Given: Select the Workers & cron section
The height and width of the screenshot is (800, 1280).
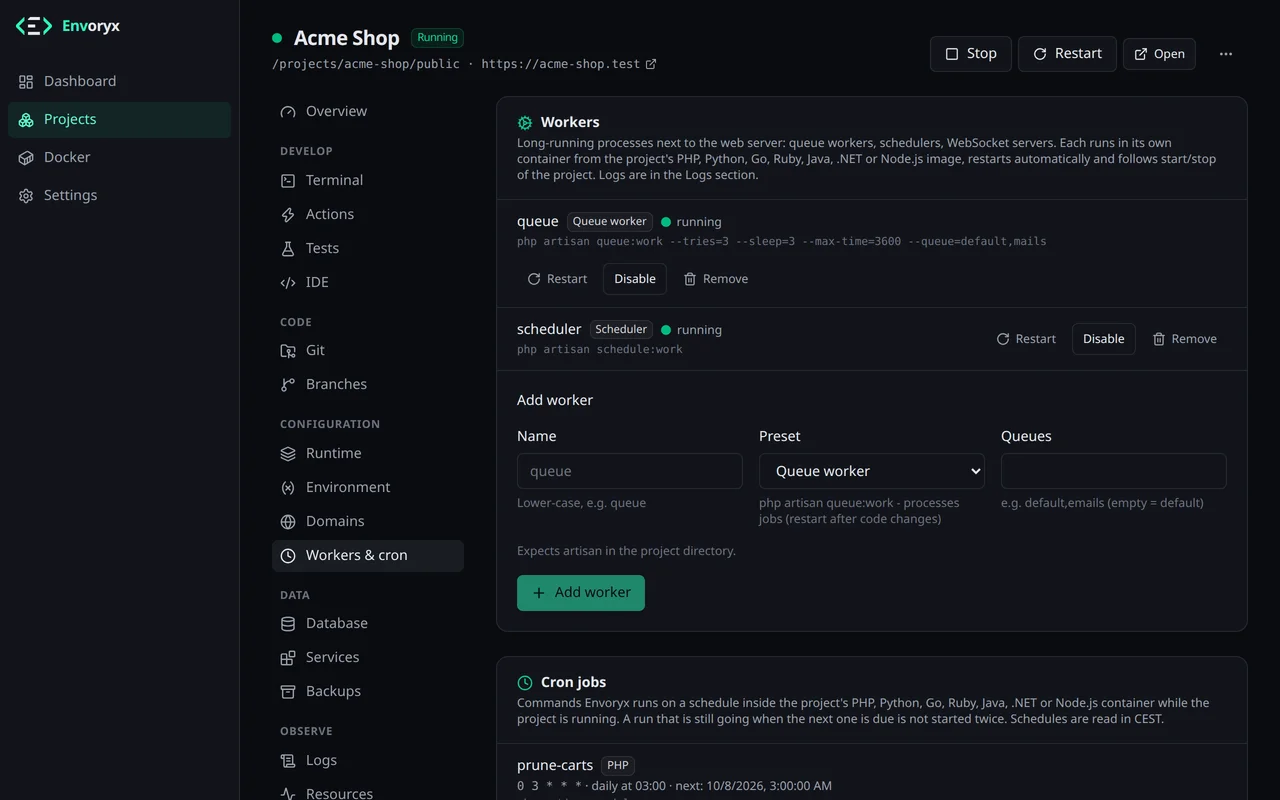Looking at the screenshot, I should (x=368, y=555).
